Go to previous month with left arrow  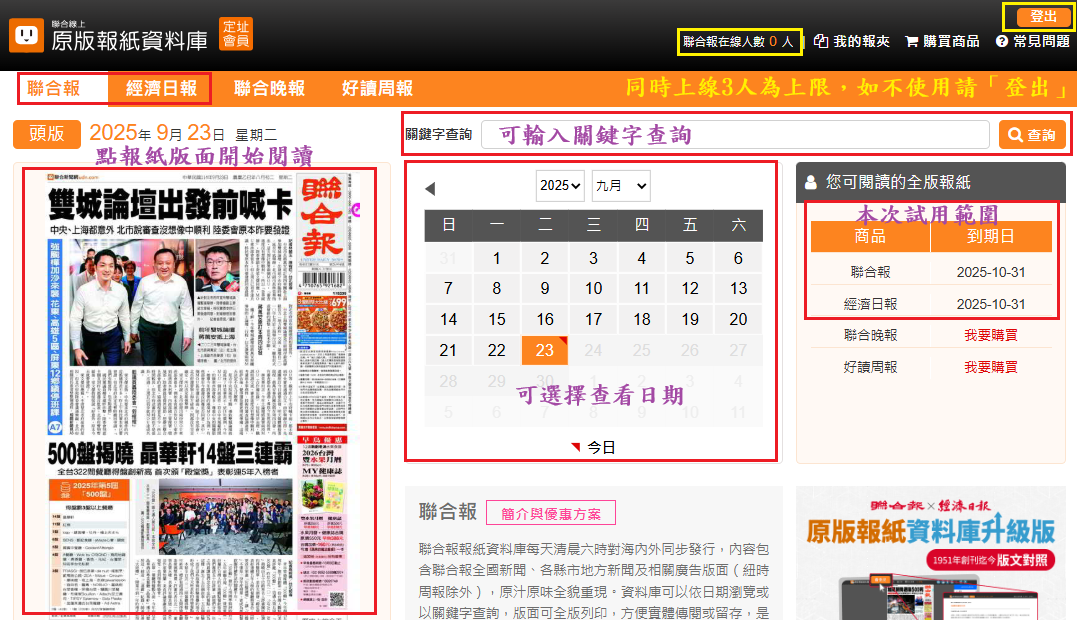[431, 188]
